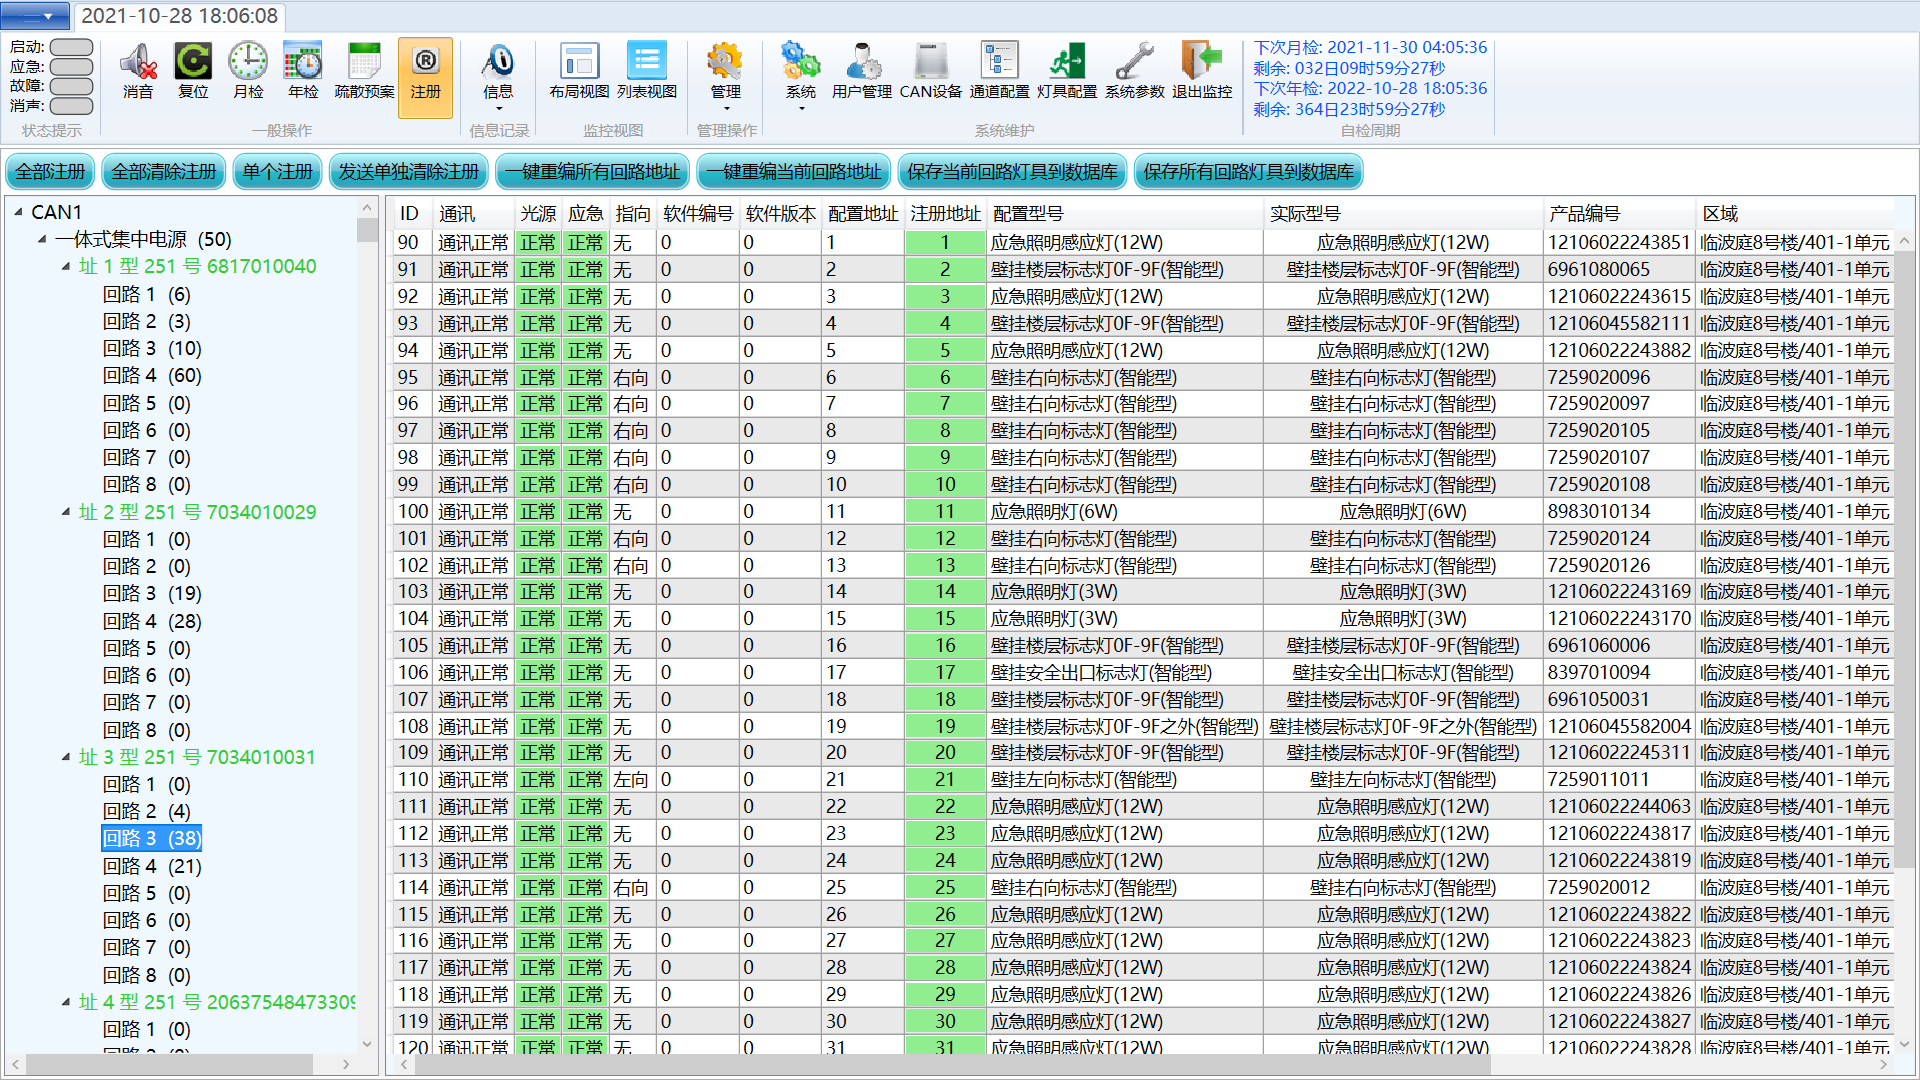Open 列表视图 list view icon
1920x1080 pixels.
click(x=647, y=63)
